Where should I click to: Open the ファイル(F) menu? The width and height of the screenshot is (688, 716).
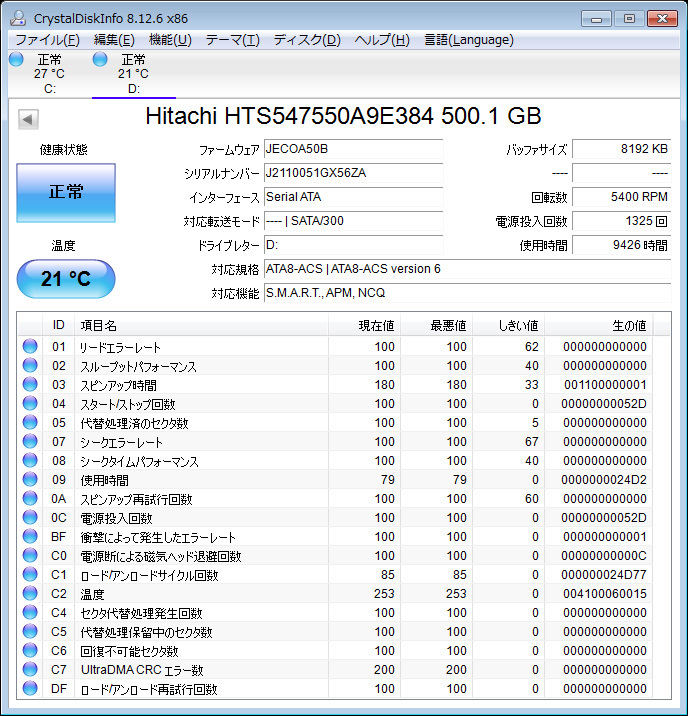point(47,40)
